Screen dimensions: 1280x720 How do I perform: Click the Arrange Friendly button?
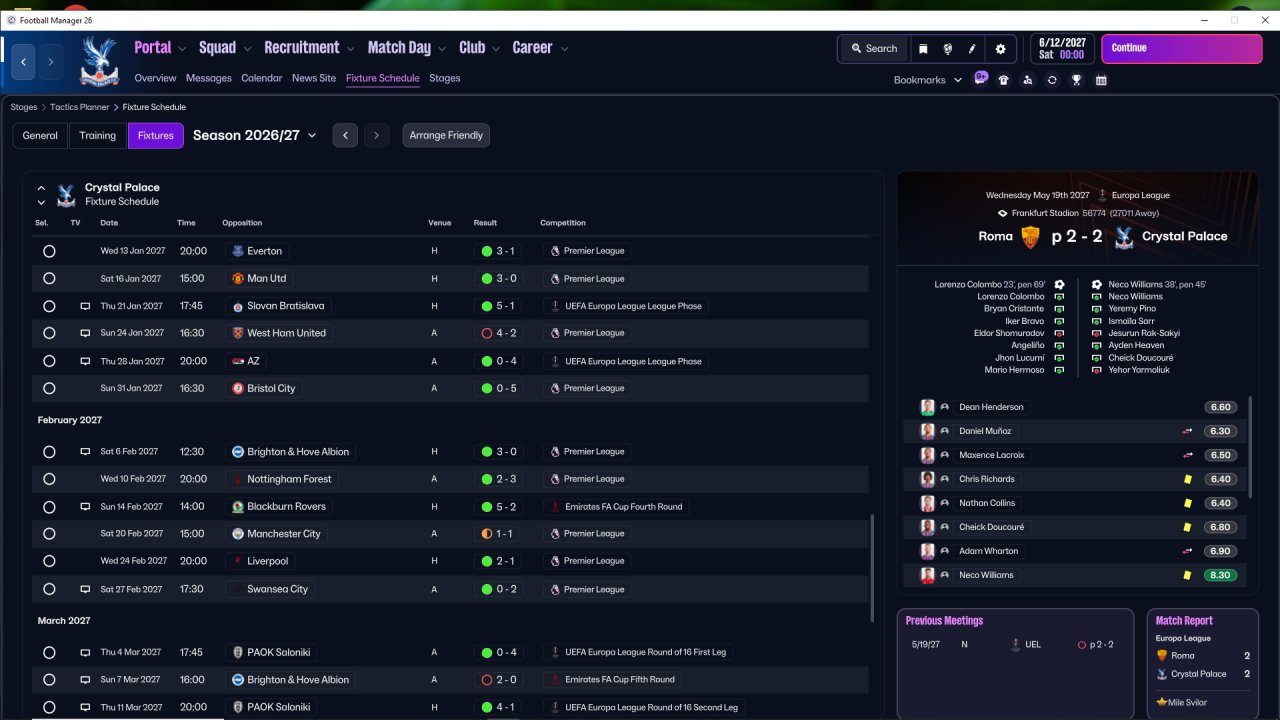446,135
